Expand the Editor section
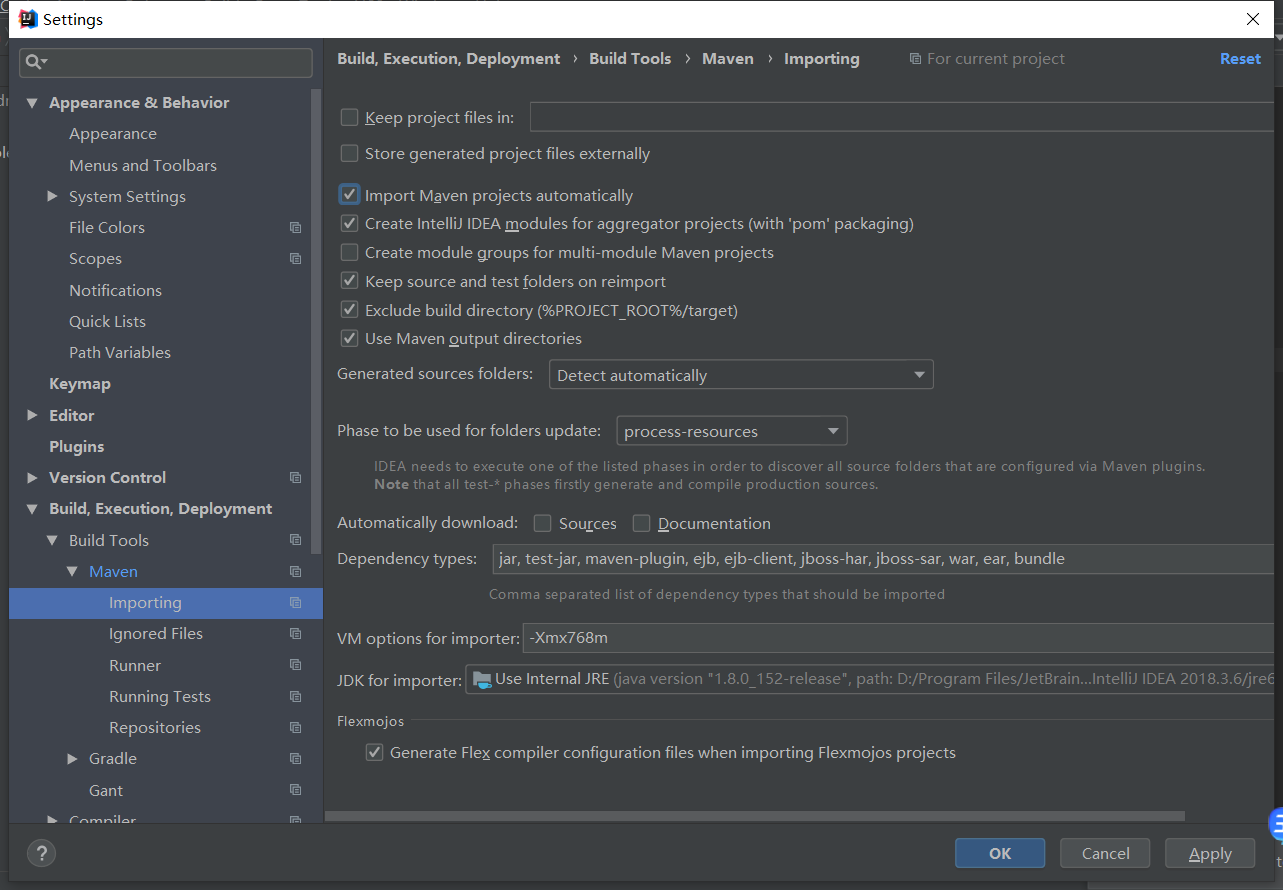The image size is (1283, 890). [32, 415]
